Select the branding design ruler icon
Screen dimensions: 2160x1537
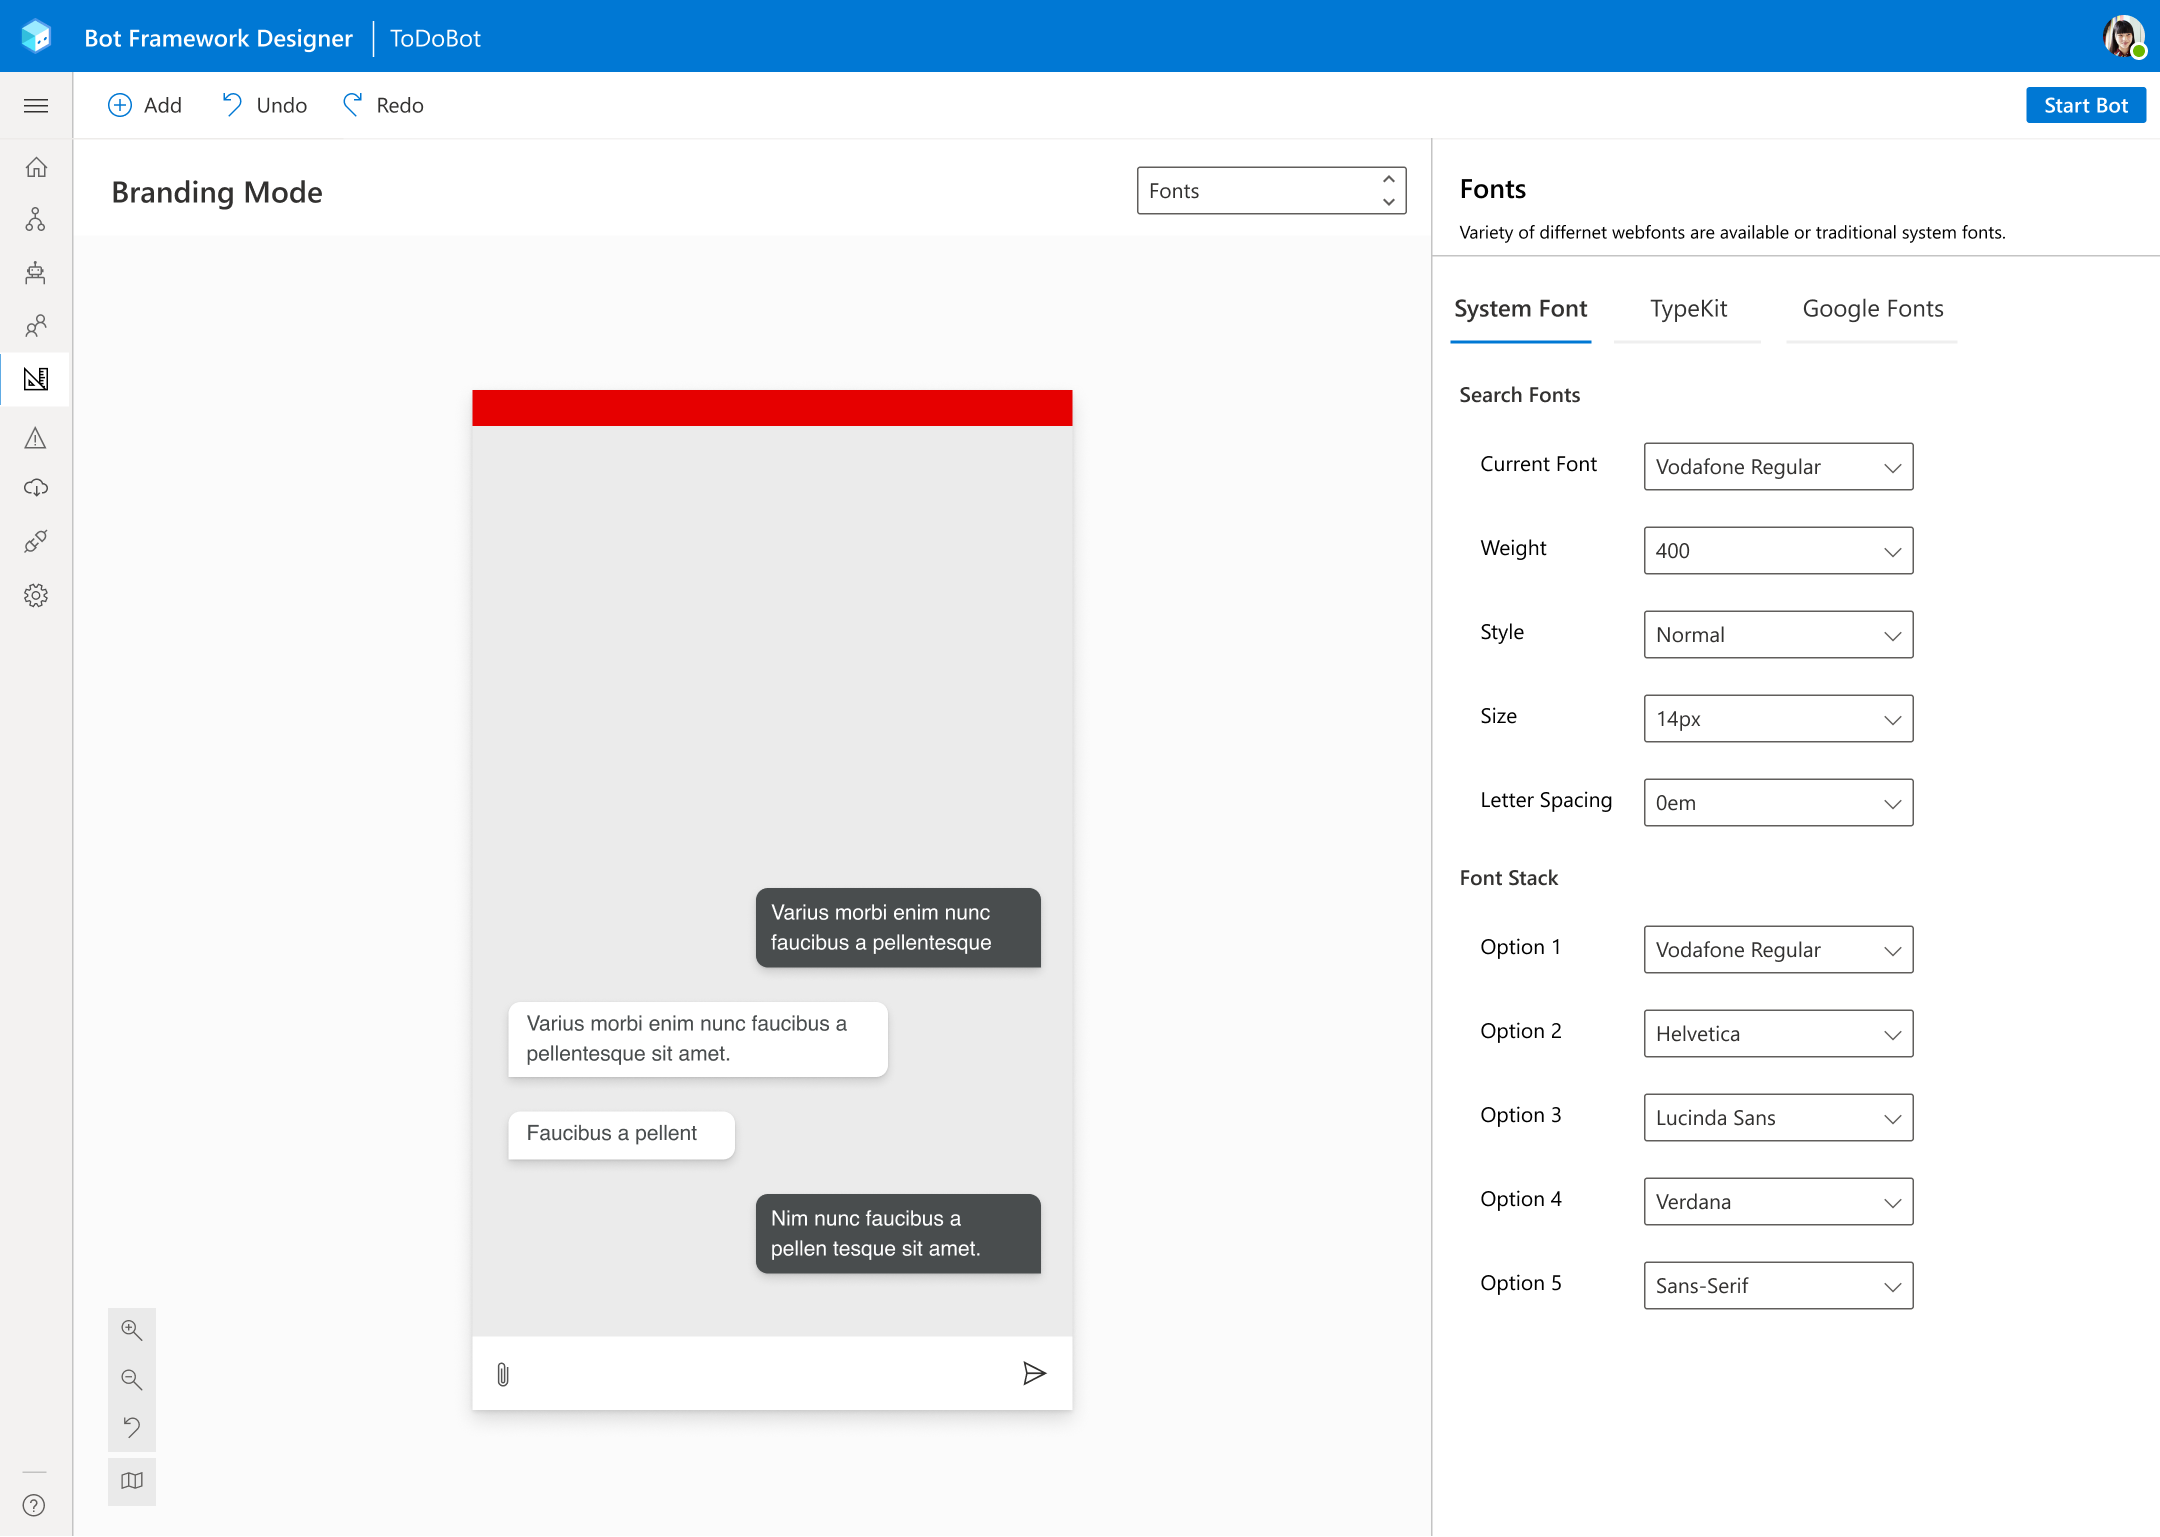coord(36,379)
